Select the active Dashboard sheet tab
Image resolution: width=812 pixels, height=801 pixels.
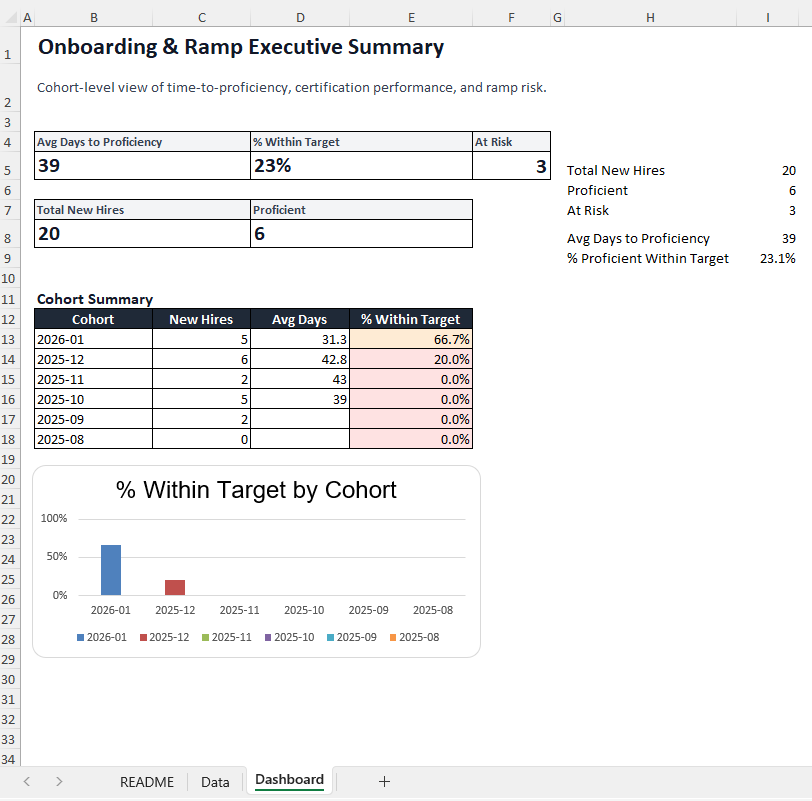pos(289,780)
